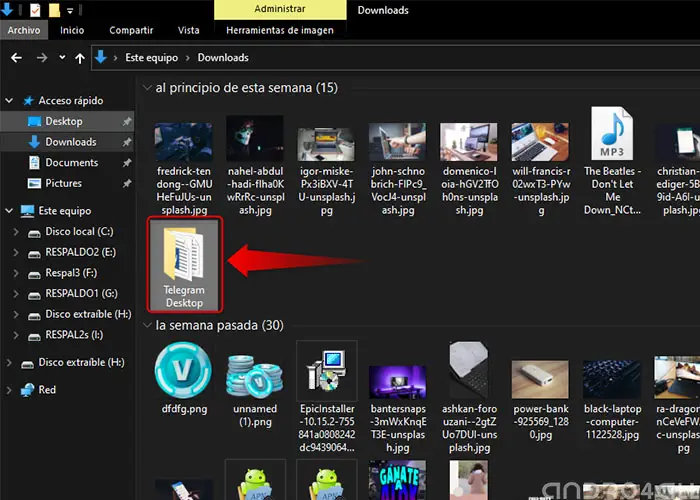Click the Downloads folder icon in address bar
The image size is (700, 500).
tap(101, 57)
